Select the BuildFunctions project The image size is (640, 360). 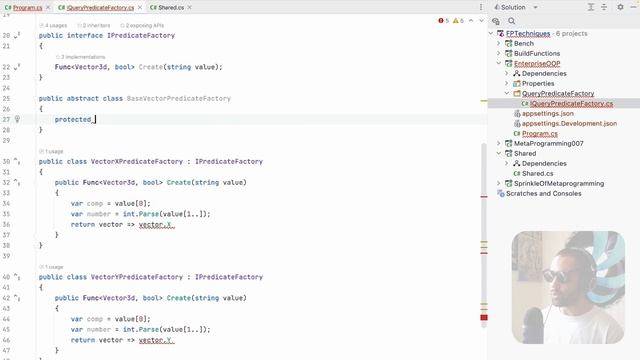537,53
